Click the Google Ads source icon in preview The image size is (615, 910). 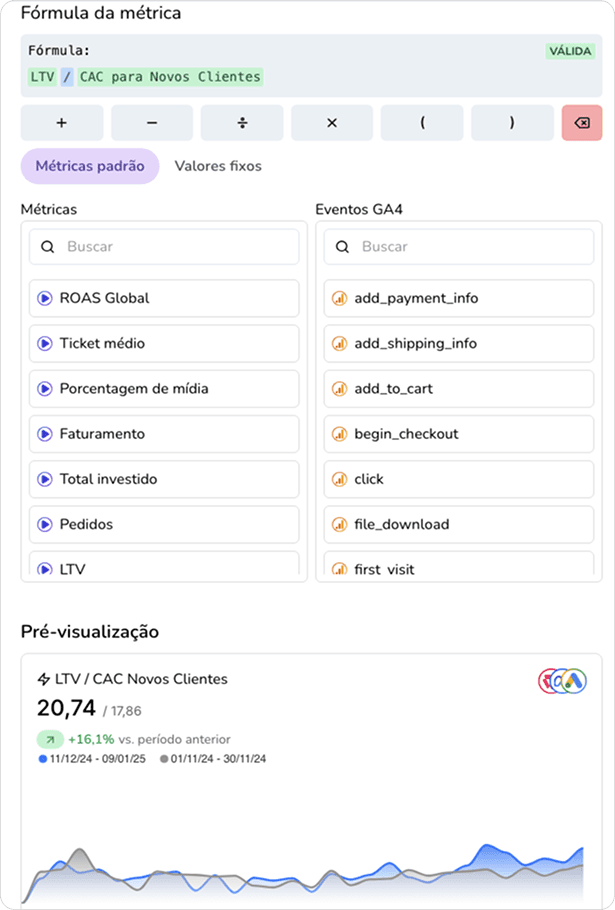pos(573,681)
